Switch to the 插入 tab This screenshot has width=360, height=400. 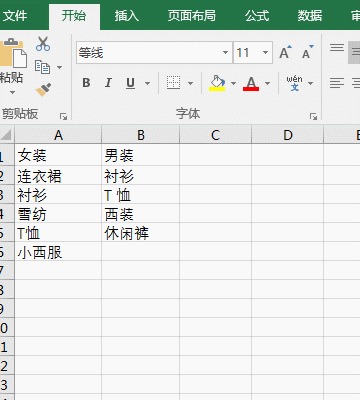[x=126, y=16]
